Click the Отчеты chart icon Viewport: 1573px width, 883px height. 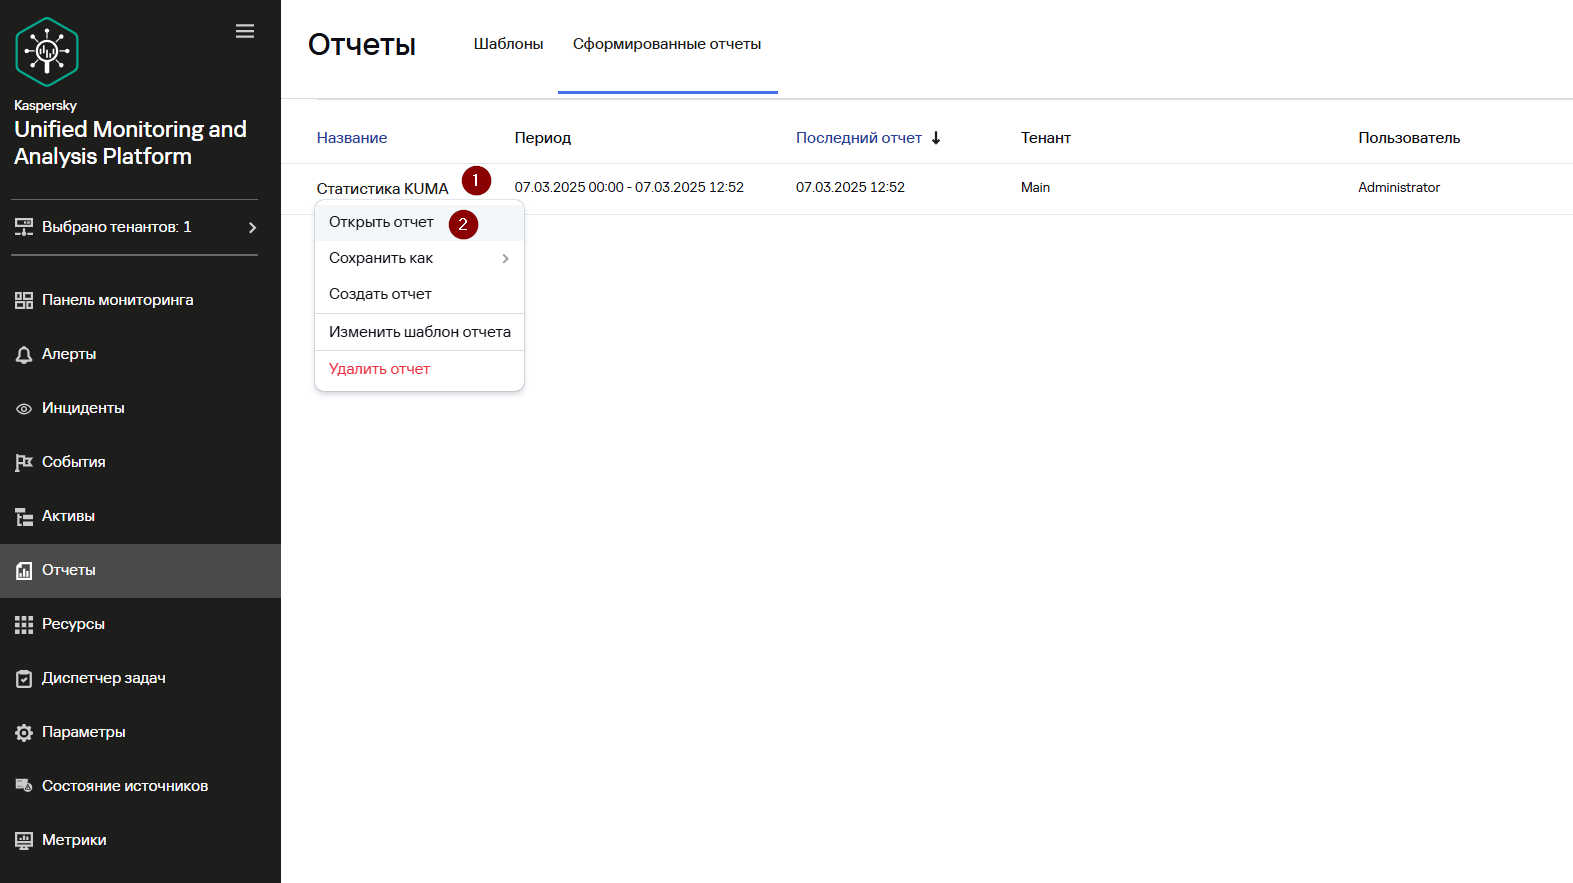pos(24,570)
